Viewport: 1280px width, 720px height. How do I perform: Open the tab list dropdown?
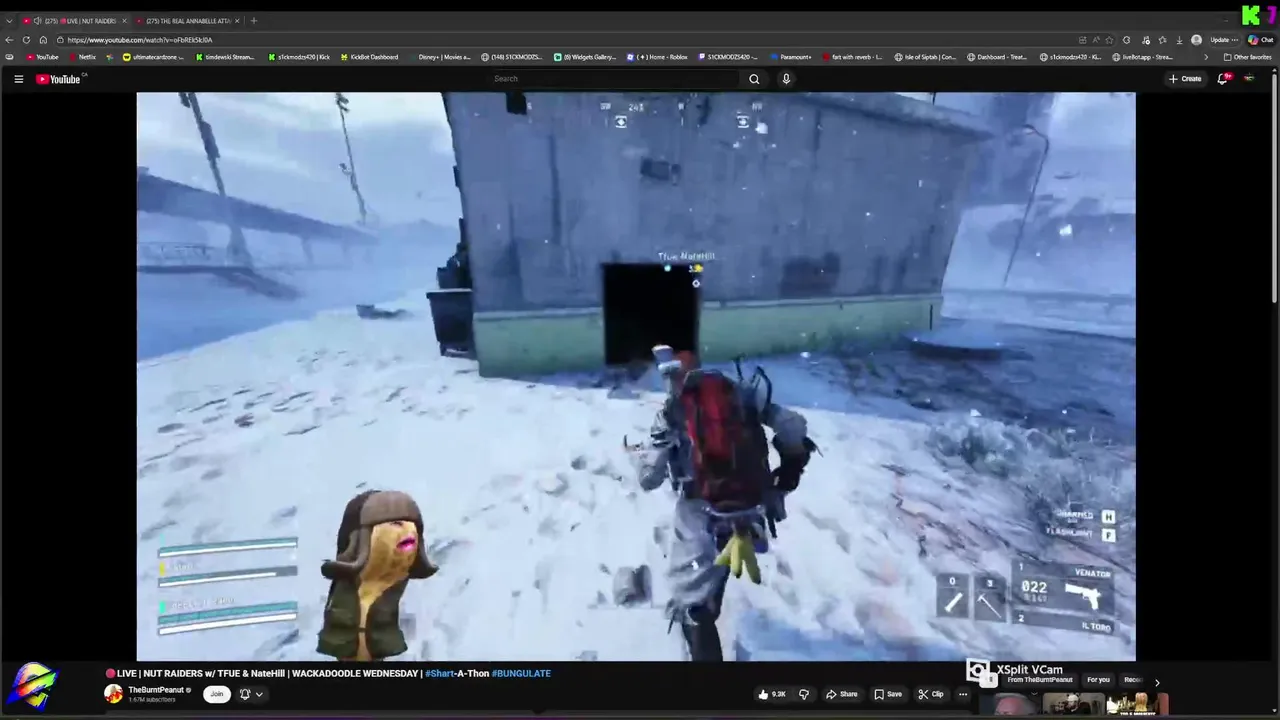coord(9,21)
